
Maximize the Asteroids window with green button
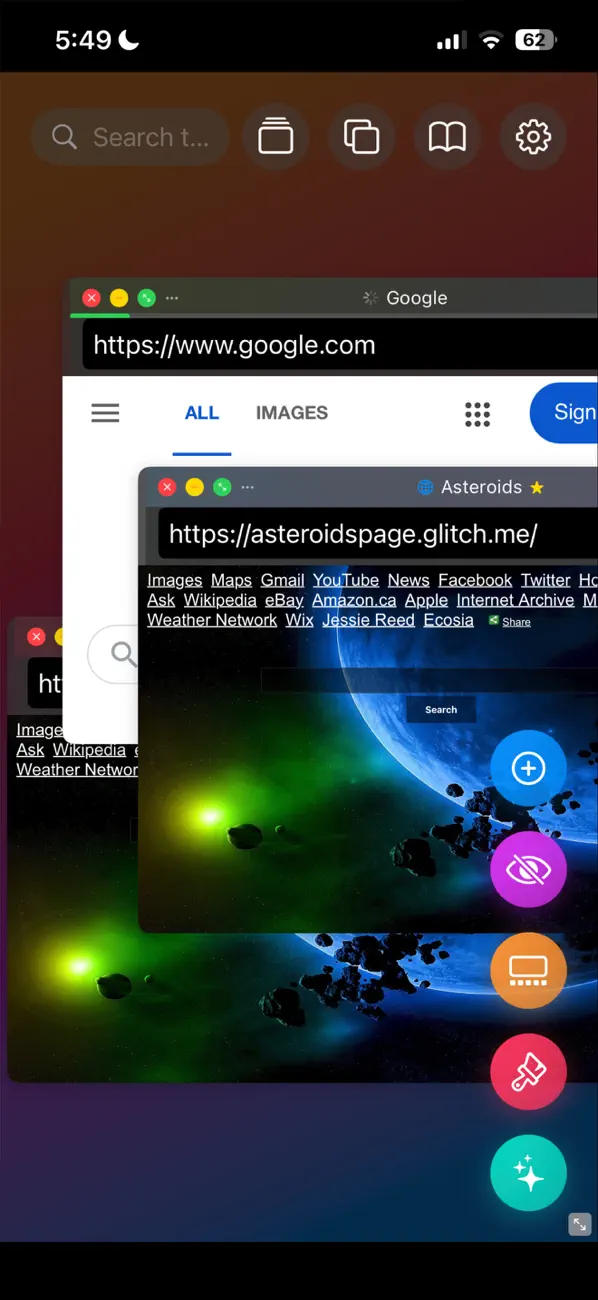[x=222, y=487]
